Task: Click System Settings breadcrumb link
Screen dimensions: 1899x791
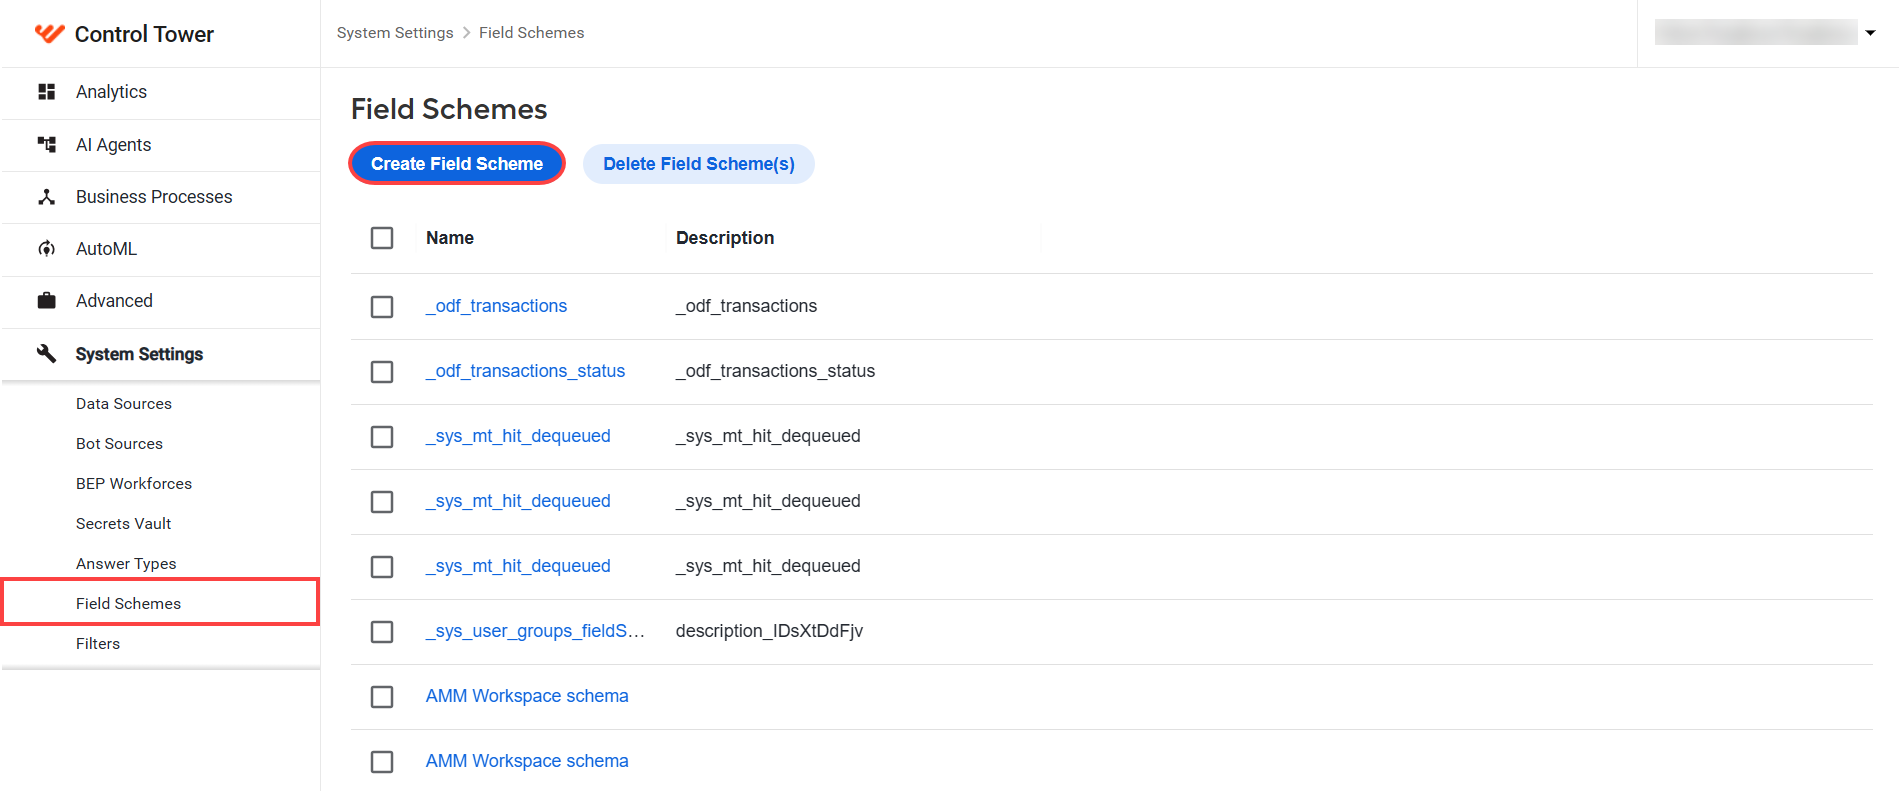Action: [x=395, y=33]
